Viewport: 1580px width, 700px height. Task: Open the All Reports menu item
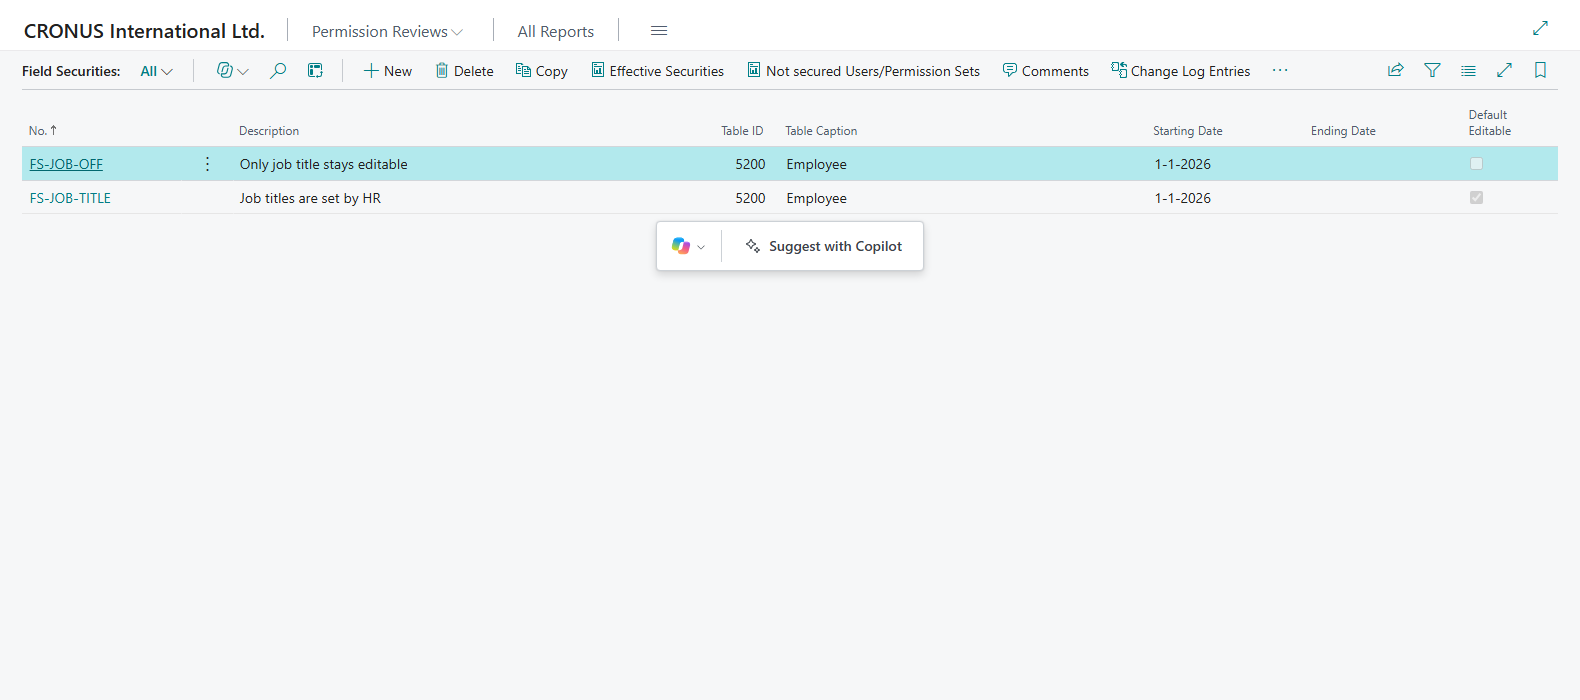(556, 31)
